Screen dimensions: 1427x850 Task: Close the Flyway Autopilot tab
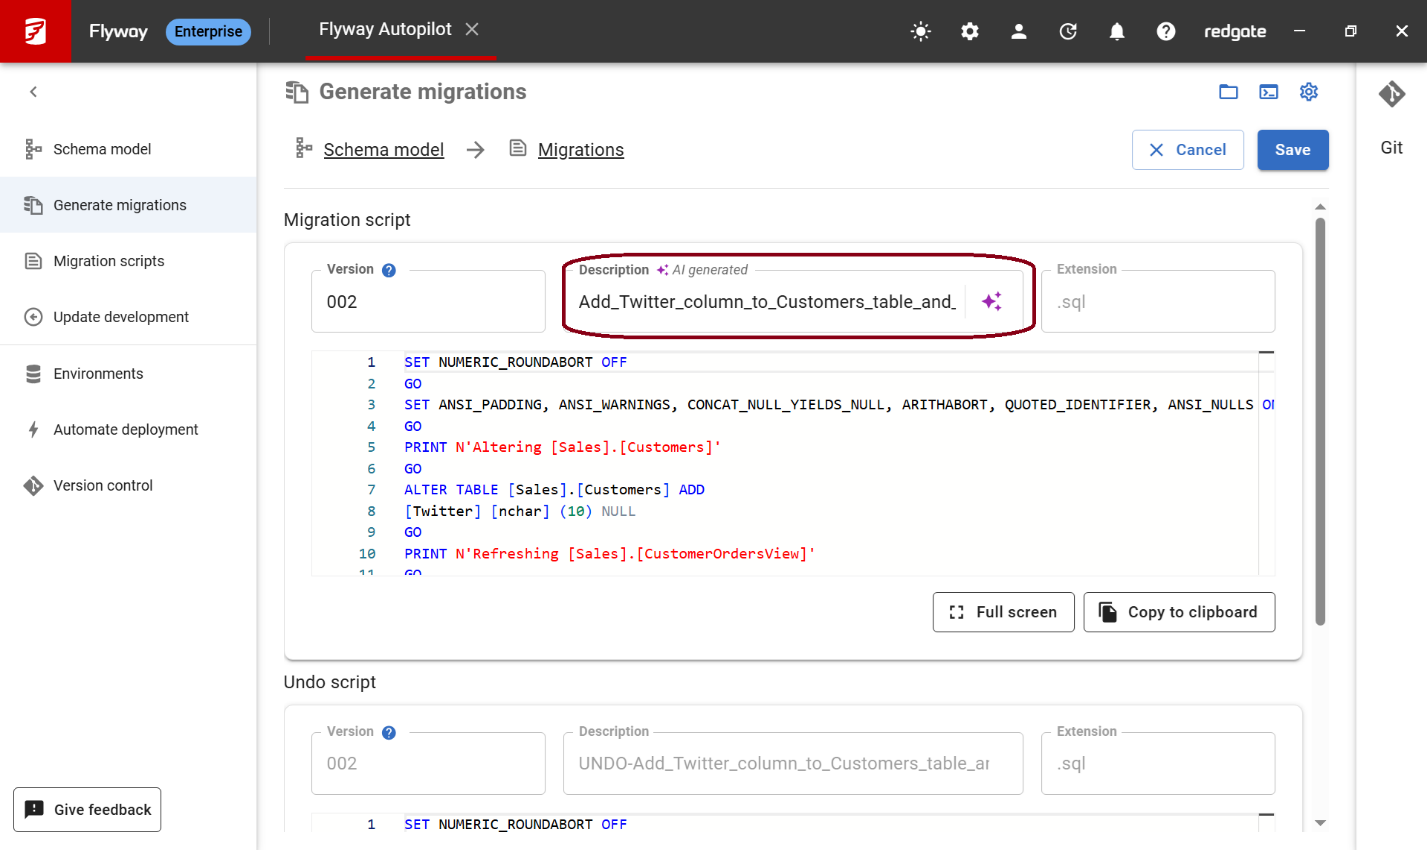pos(472,29)
